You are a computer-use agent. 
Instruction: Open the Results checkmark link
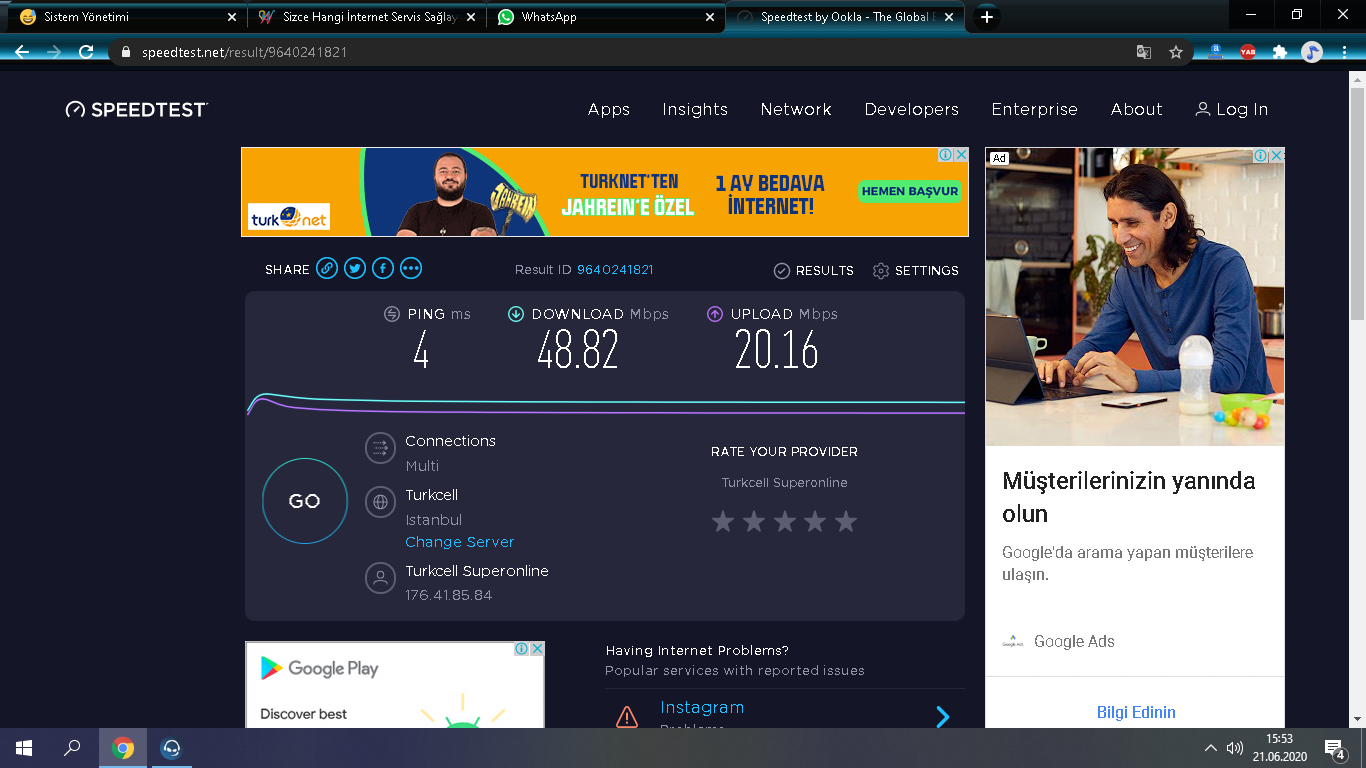coord(814,271)
